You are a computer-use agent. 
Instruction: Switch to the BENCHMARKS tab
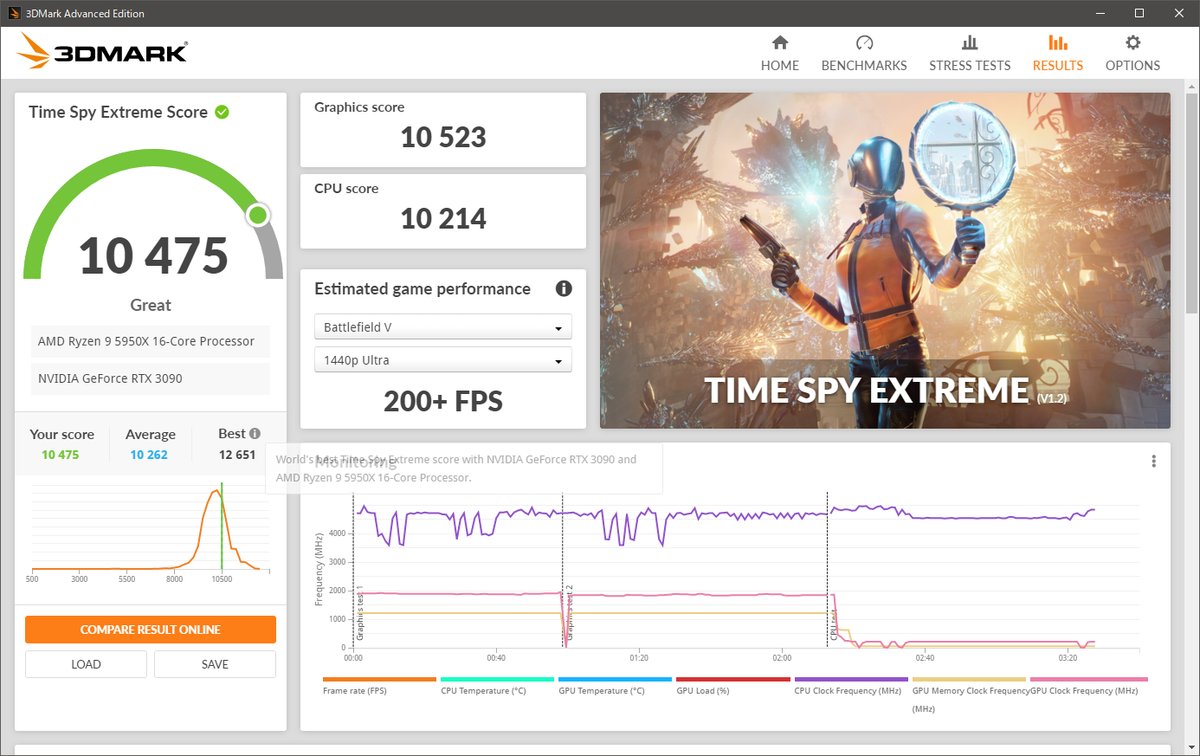click(864, 53)
